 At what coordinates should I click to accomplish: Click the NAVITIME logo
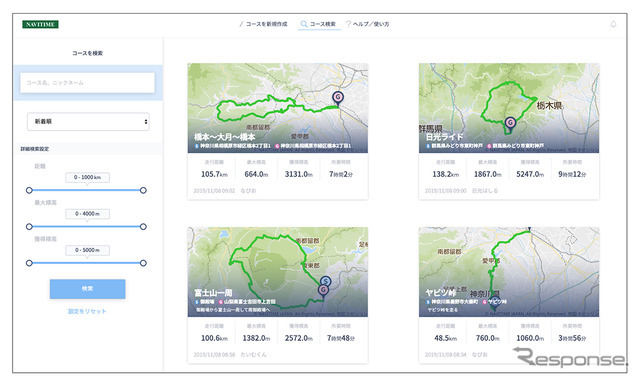point(40,24)
